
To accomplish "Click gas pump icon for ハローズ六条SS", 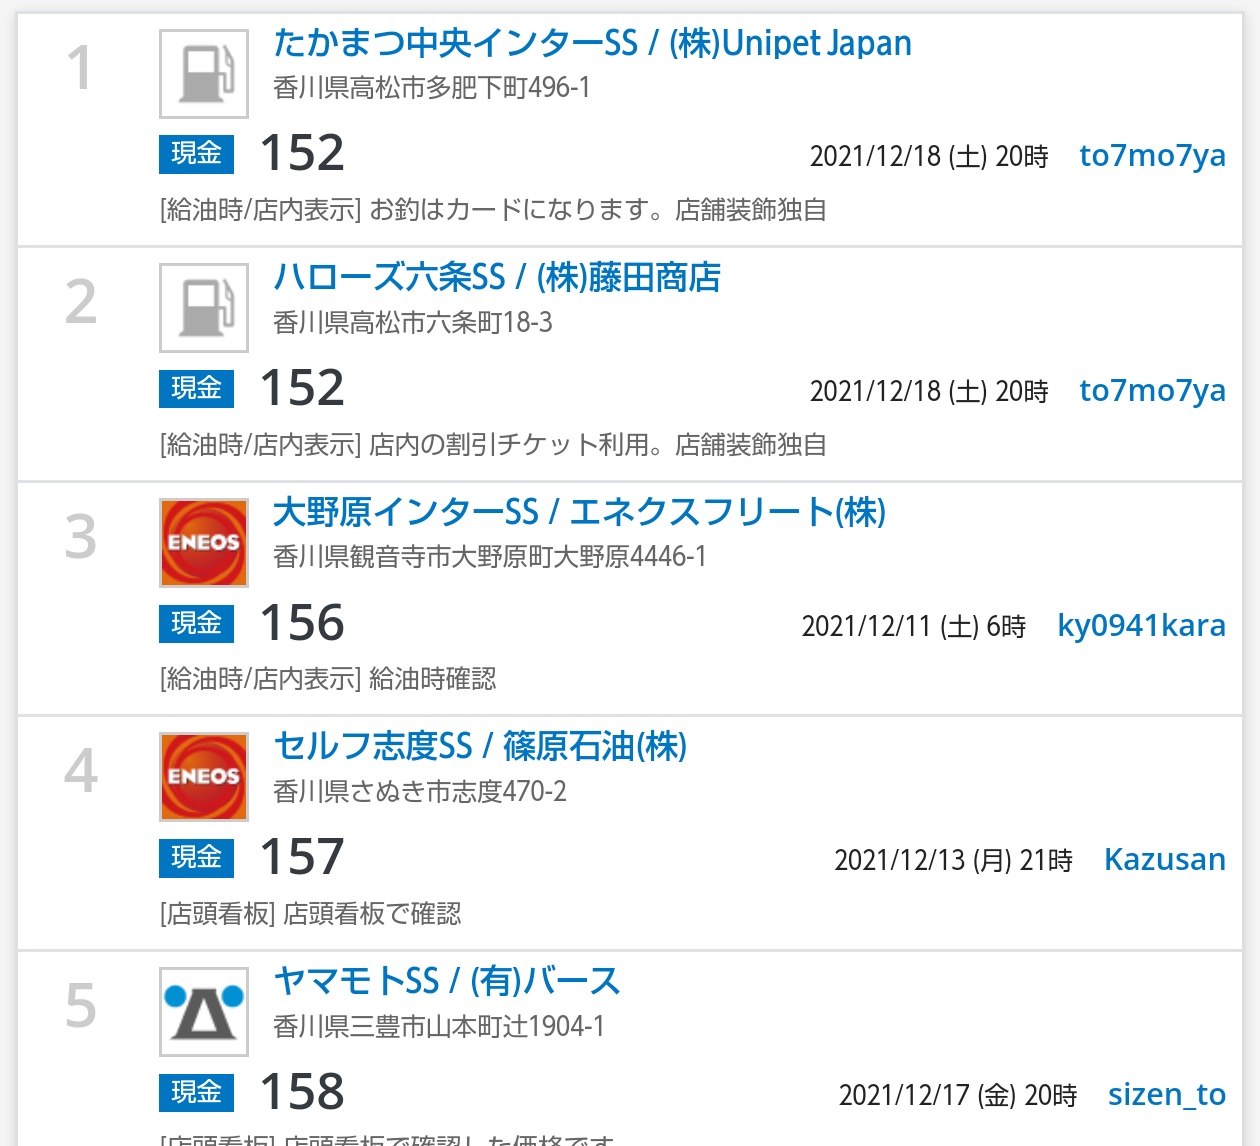I will pos(204,308).
